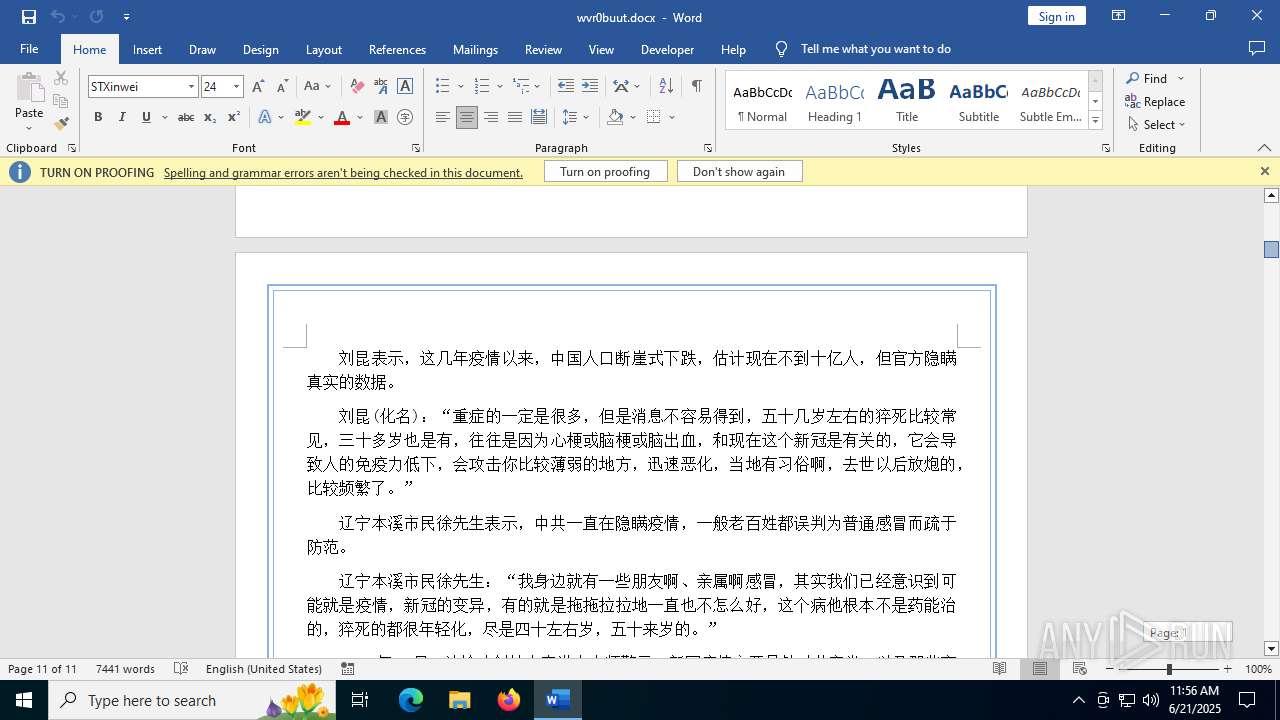Switch to Read Mode view
Image resolution: width=1280 pixels, height=720 pixels.
coord(1000,669)
